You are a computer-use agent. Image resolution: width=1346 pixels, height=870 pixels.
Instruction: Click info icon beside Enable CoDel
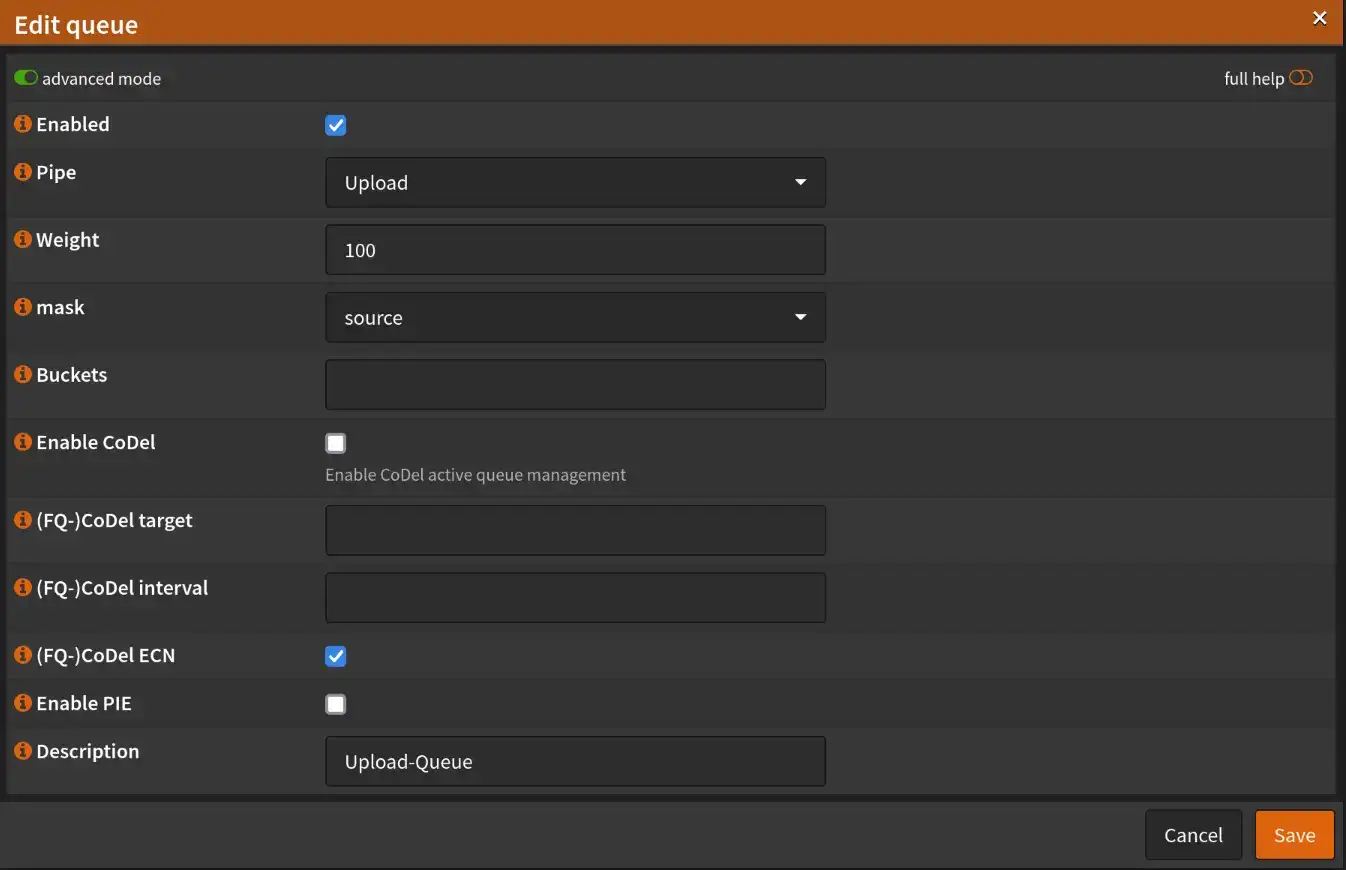click(23, 443)
